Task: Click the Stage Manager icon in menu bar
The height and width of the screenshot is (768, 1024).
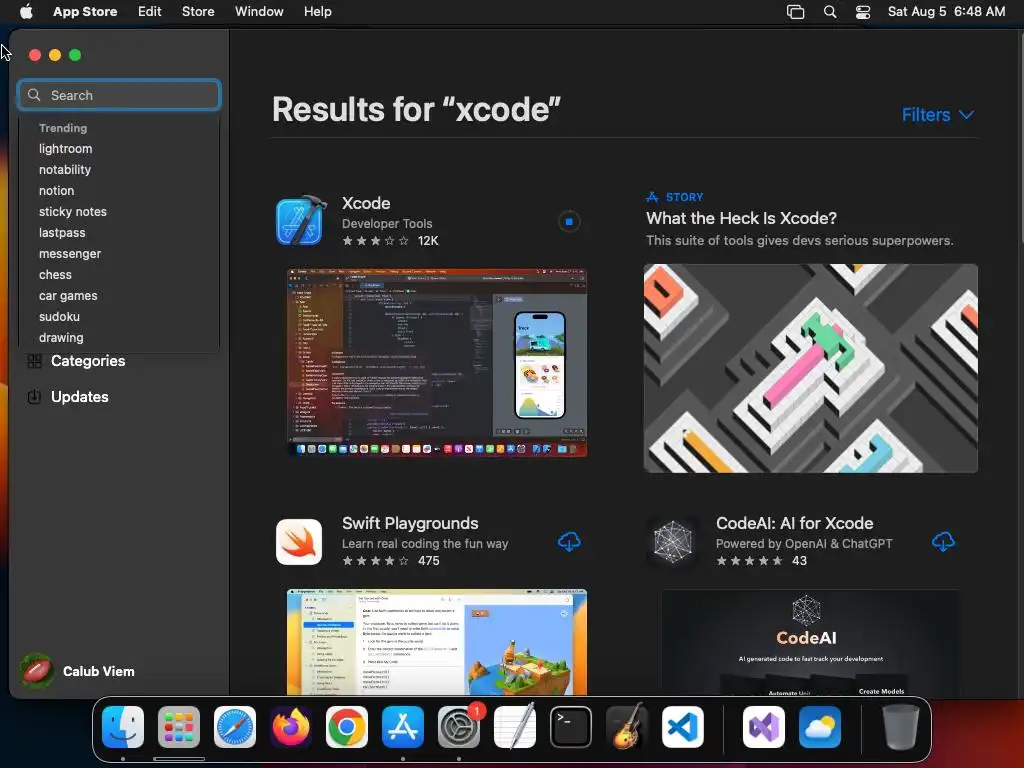Action: (795, 12)
